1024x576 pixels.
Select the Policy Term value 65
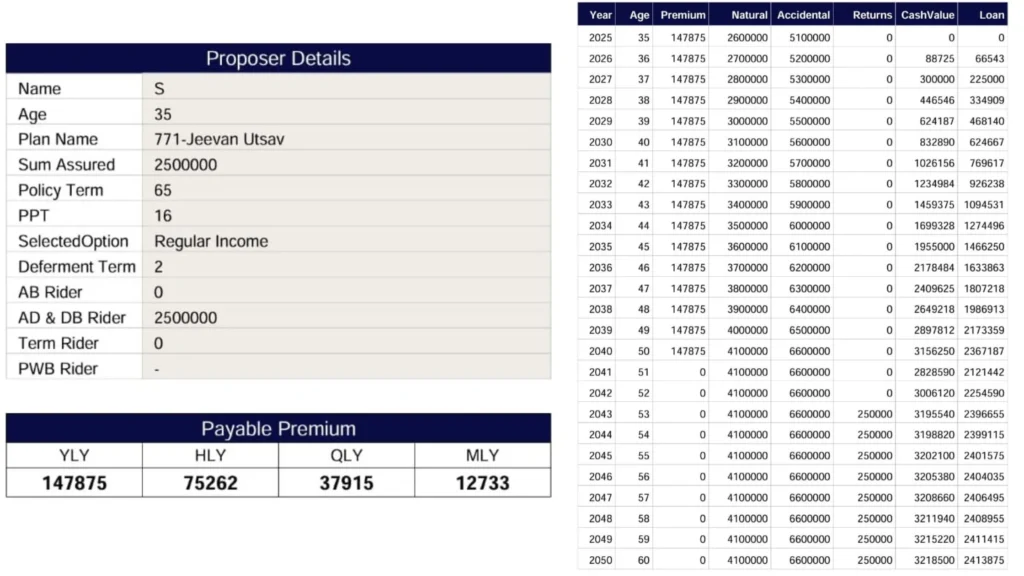point(163,190)
